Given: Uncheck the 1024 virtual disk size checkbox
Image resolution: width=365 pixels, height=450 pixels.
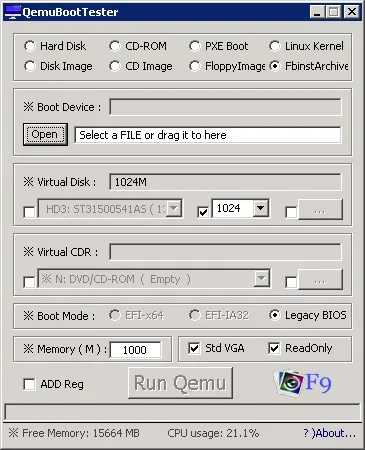Looking at the screenshot, I should pos(203,212).
